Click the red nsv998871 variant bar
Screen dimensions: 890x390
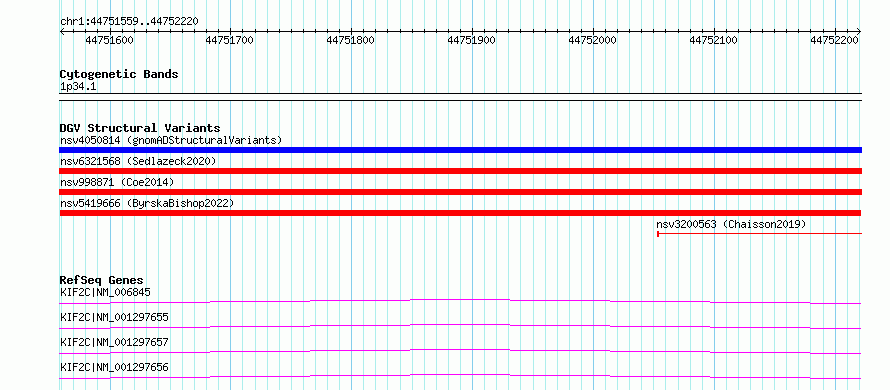(460, 192)
